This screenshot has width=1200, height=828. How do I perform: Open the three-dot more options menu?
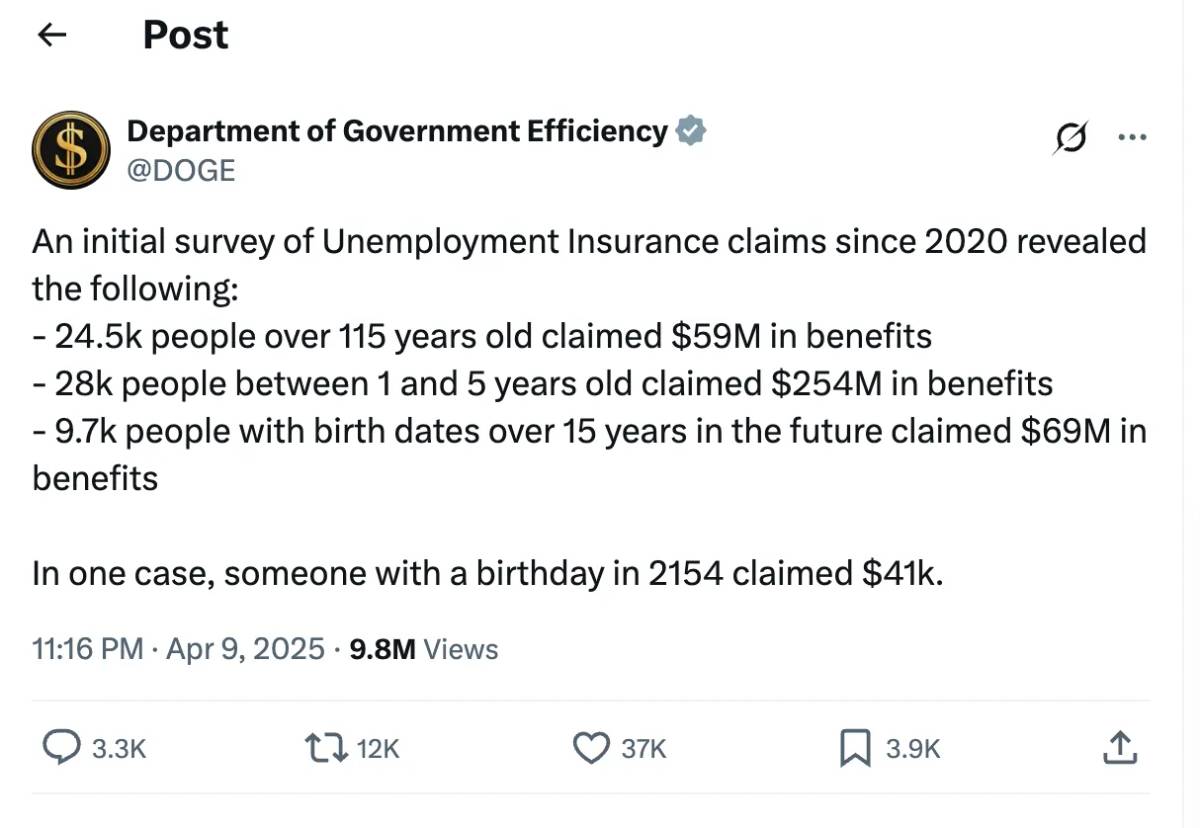point(1132,139)
